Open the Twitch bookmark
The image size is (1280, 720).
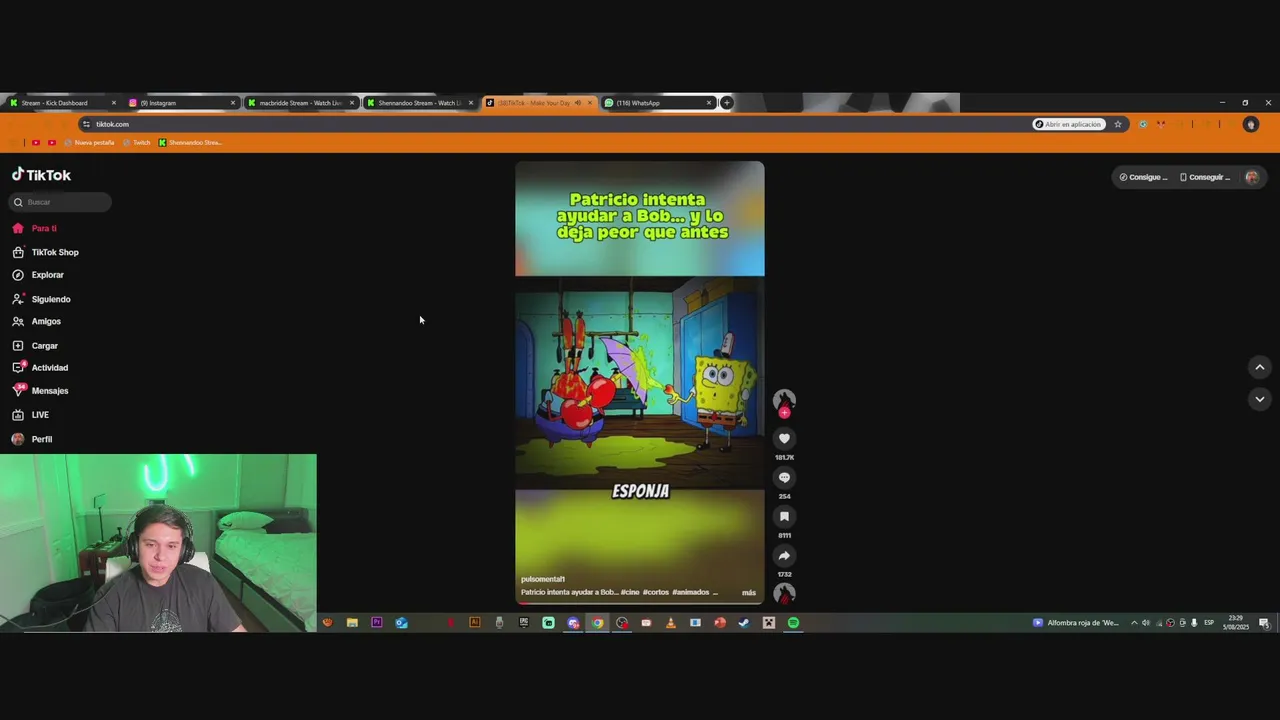(x=136, y=142)
